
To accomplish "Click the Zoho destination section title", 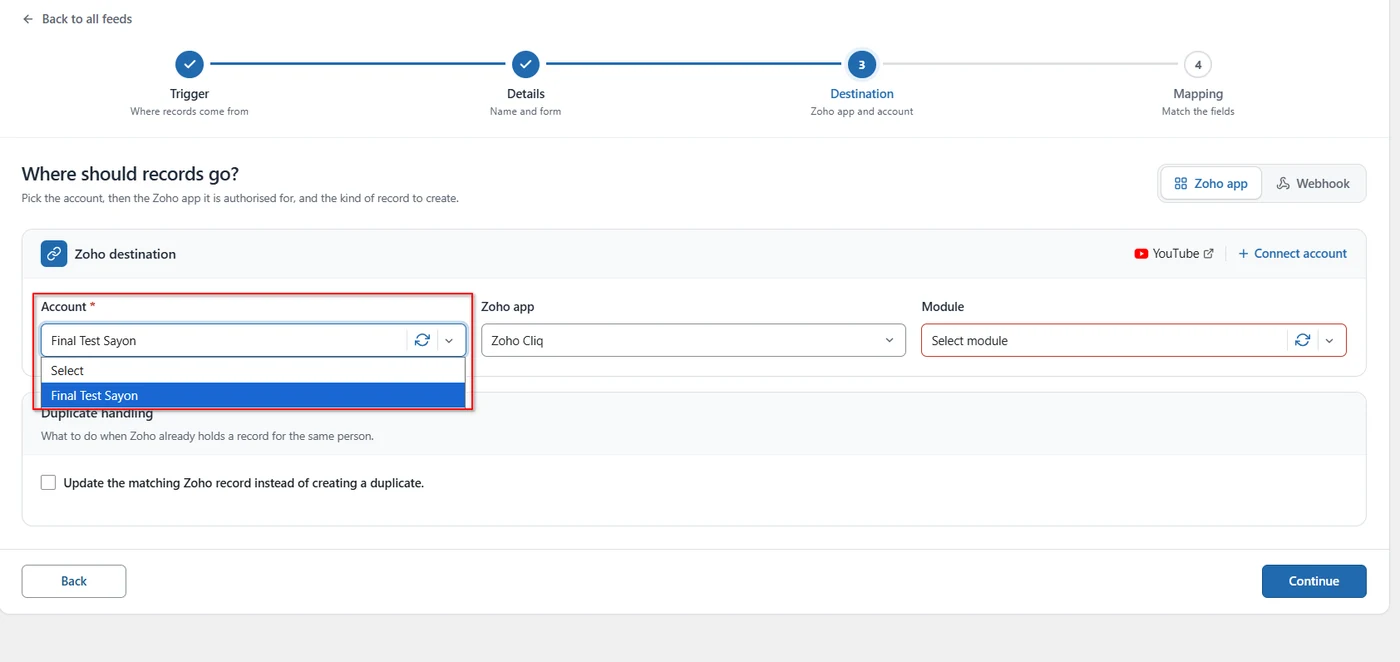I will [x=125, y=254].
